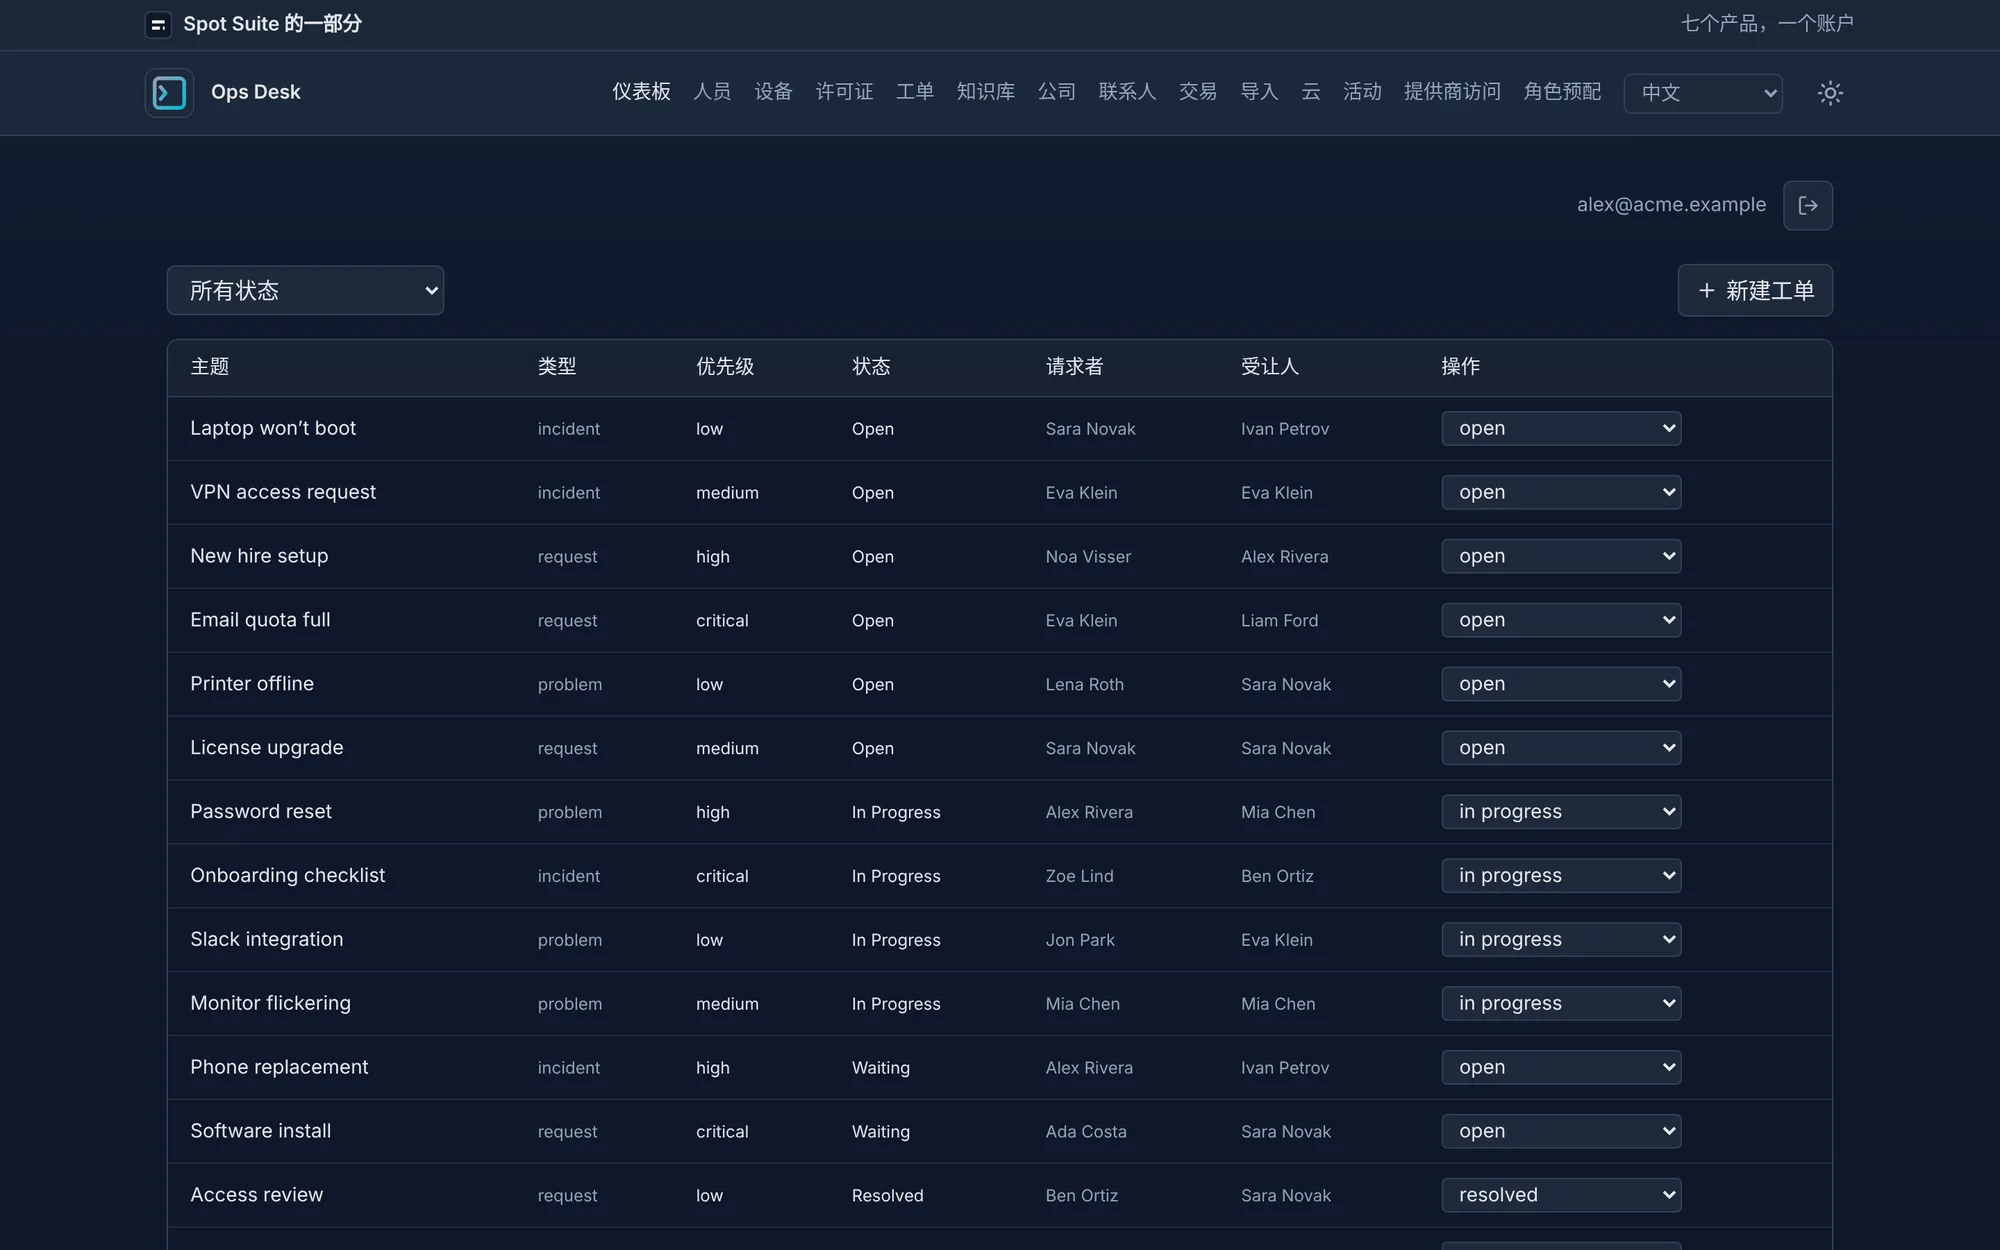
Task: Select the VPN access request subject
Action: point(283,492)
